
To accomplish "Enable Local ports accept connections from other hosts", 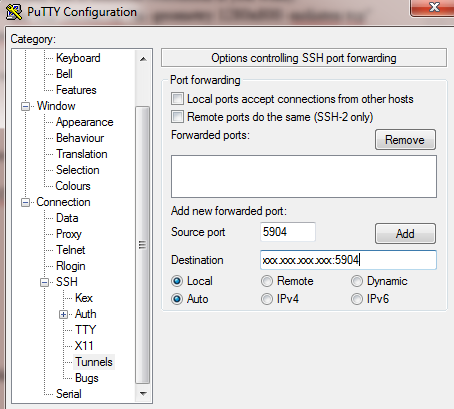I will [177, 99].
